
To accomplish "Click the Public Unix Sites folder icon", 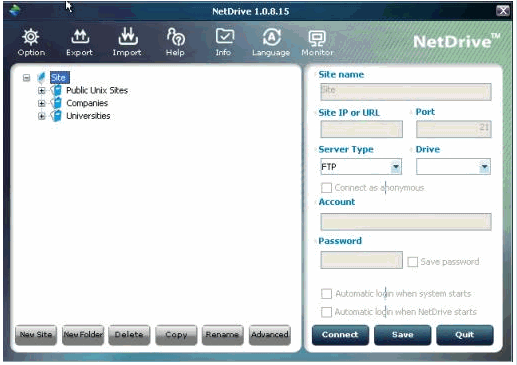I will [x=56, y=90].
